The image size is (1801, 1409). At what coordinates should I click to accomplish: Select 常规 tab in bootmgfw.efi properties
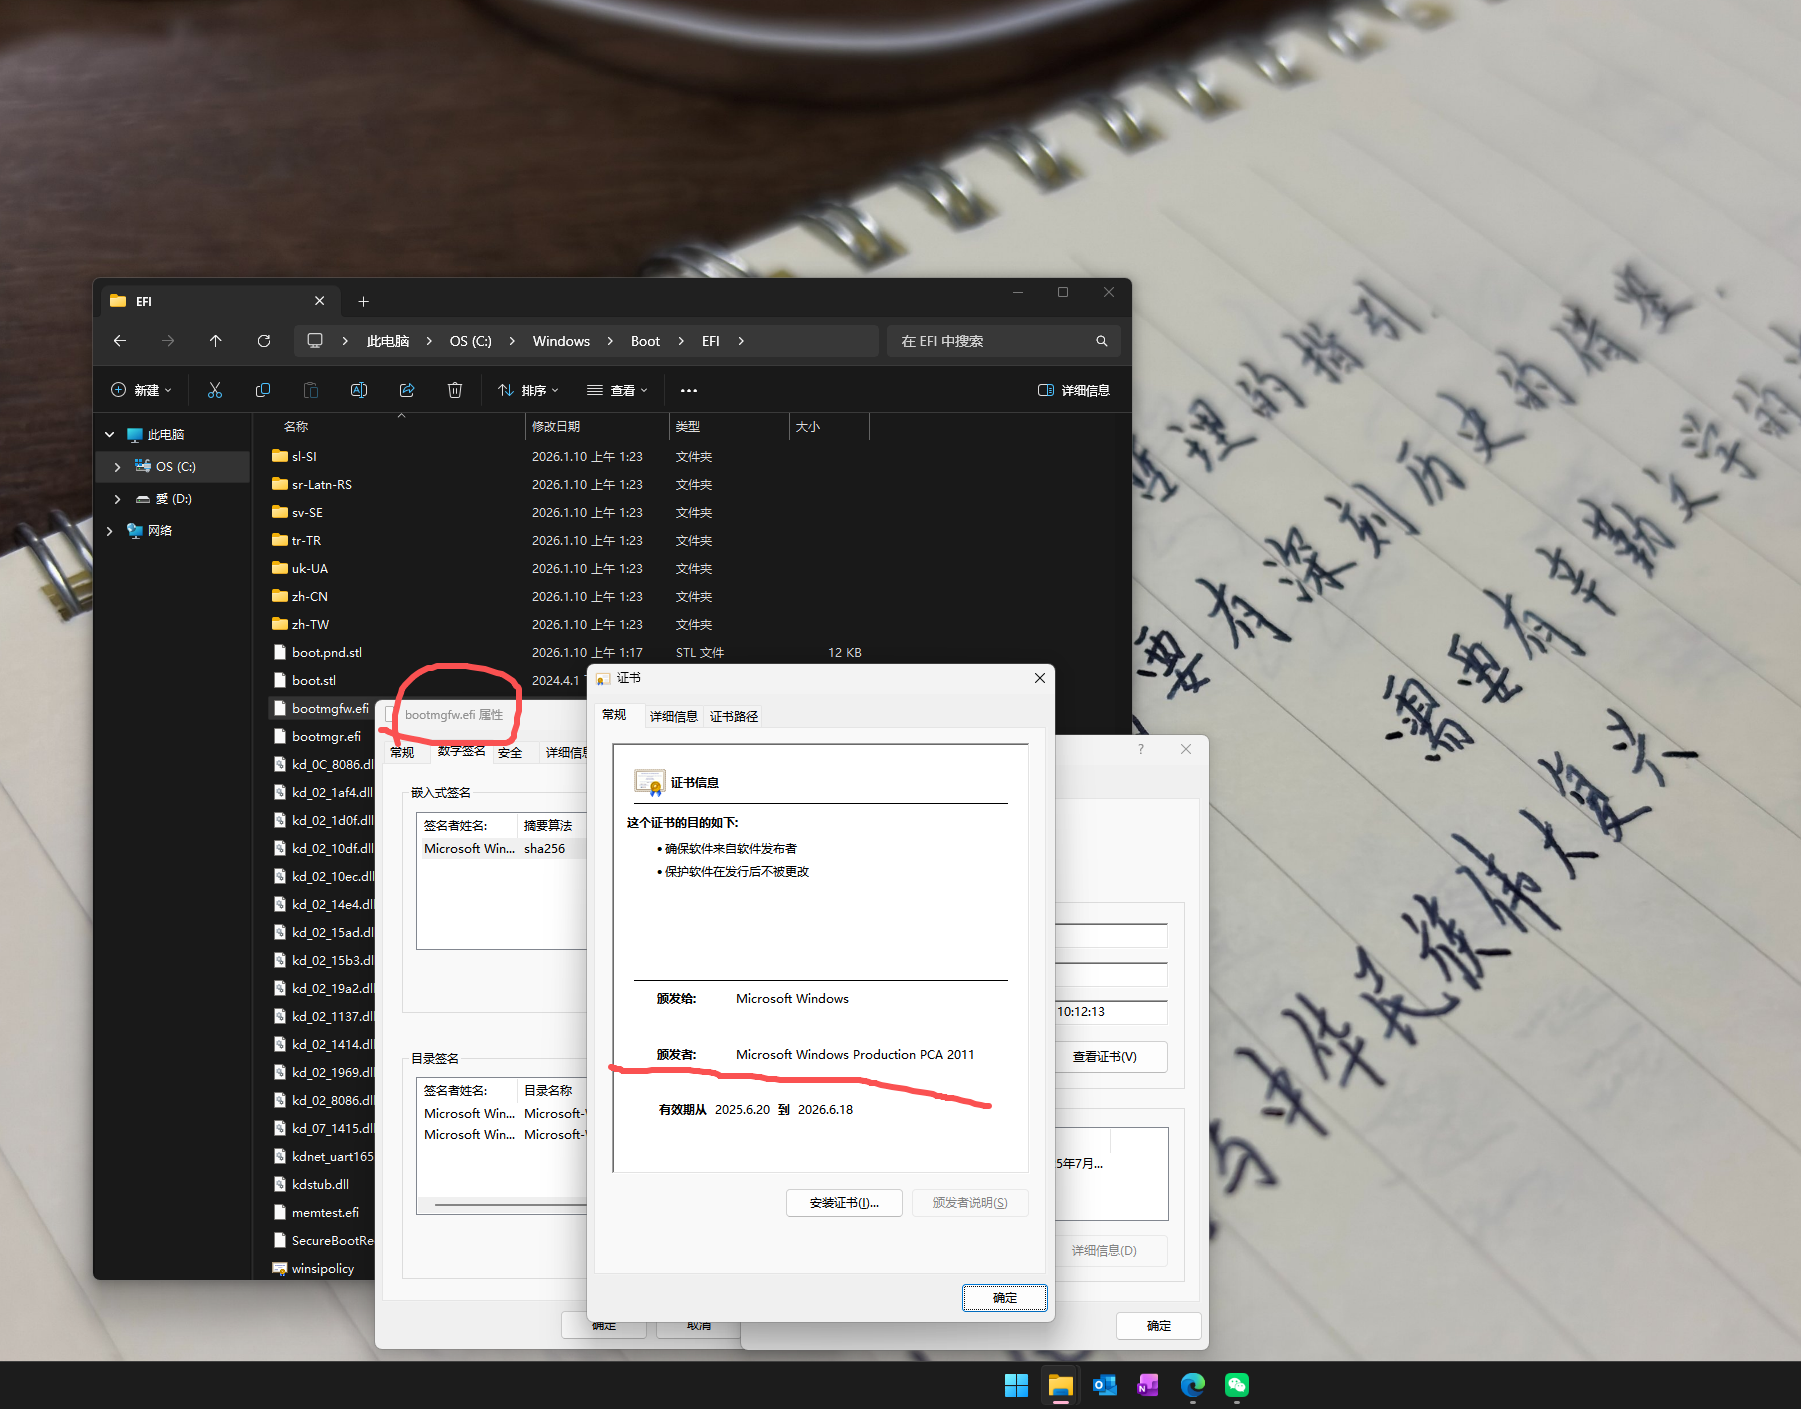click(x=402, y=753)
